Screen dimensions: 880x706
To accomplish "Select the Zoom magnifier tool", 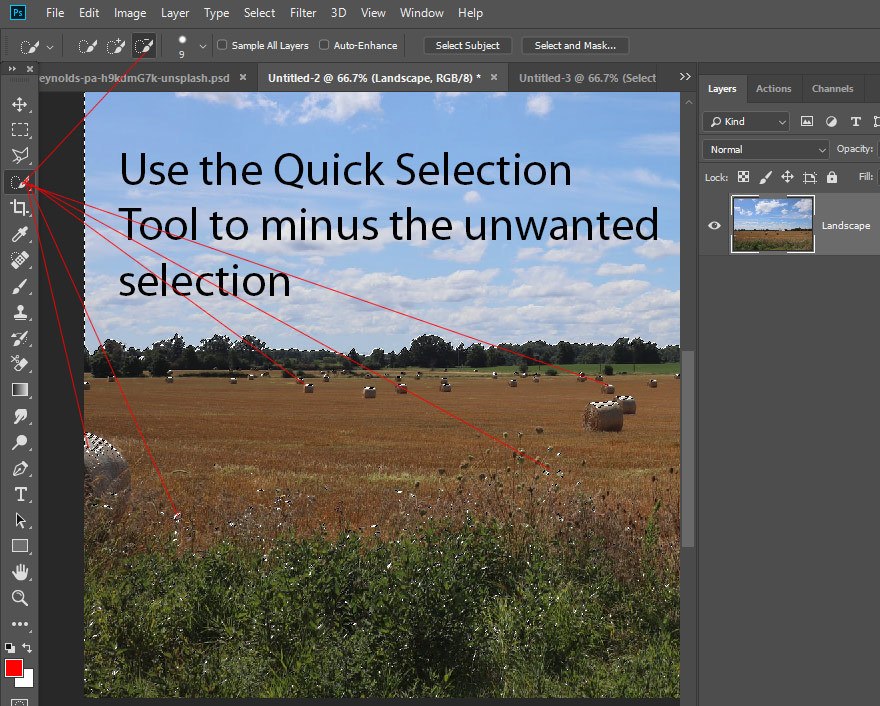I will 19,598.
